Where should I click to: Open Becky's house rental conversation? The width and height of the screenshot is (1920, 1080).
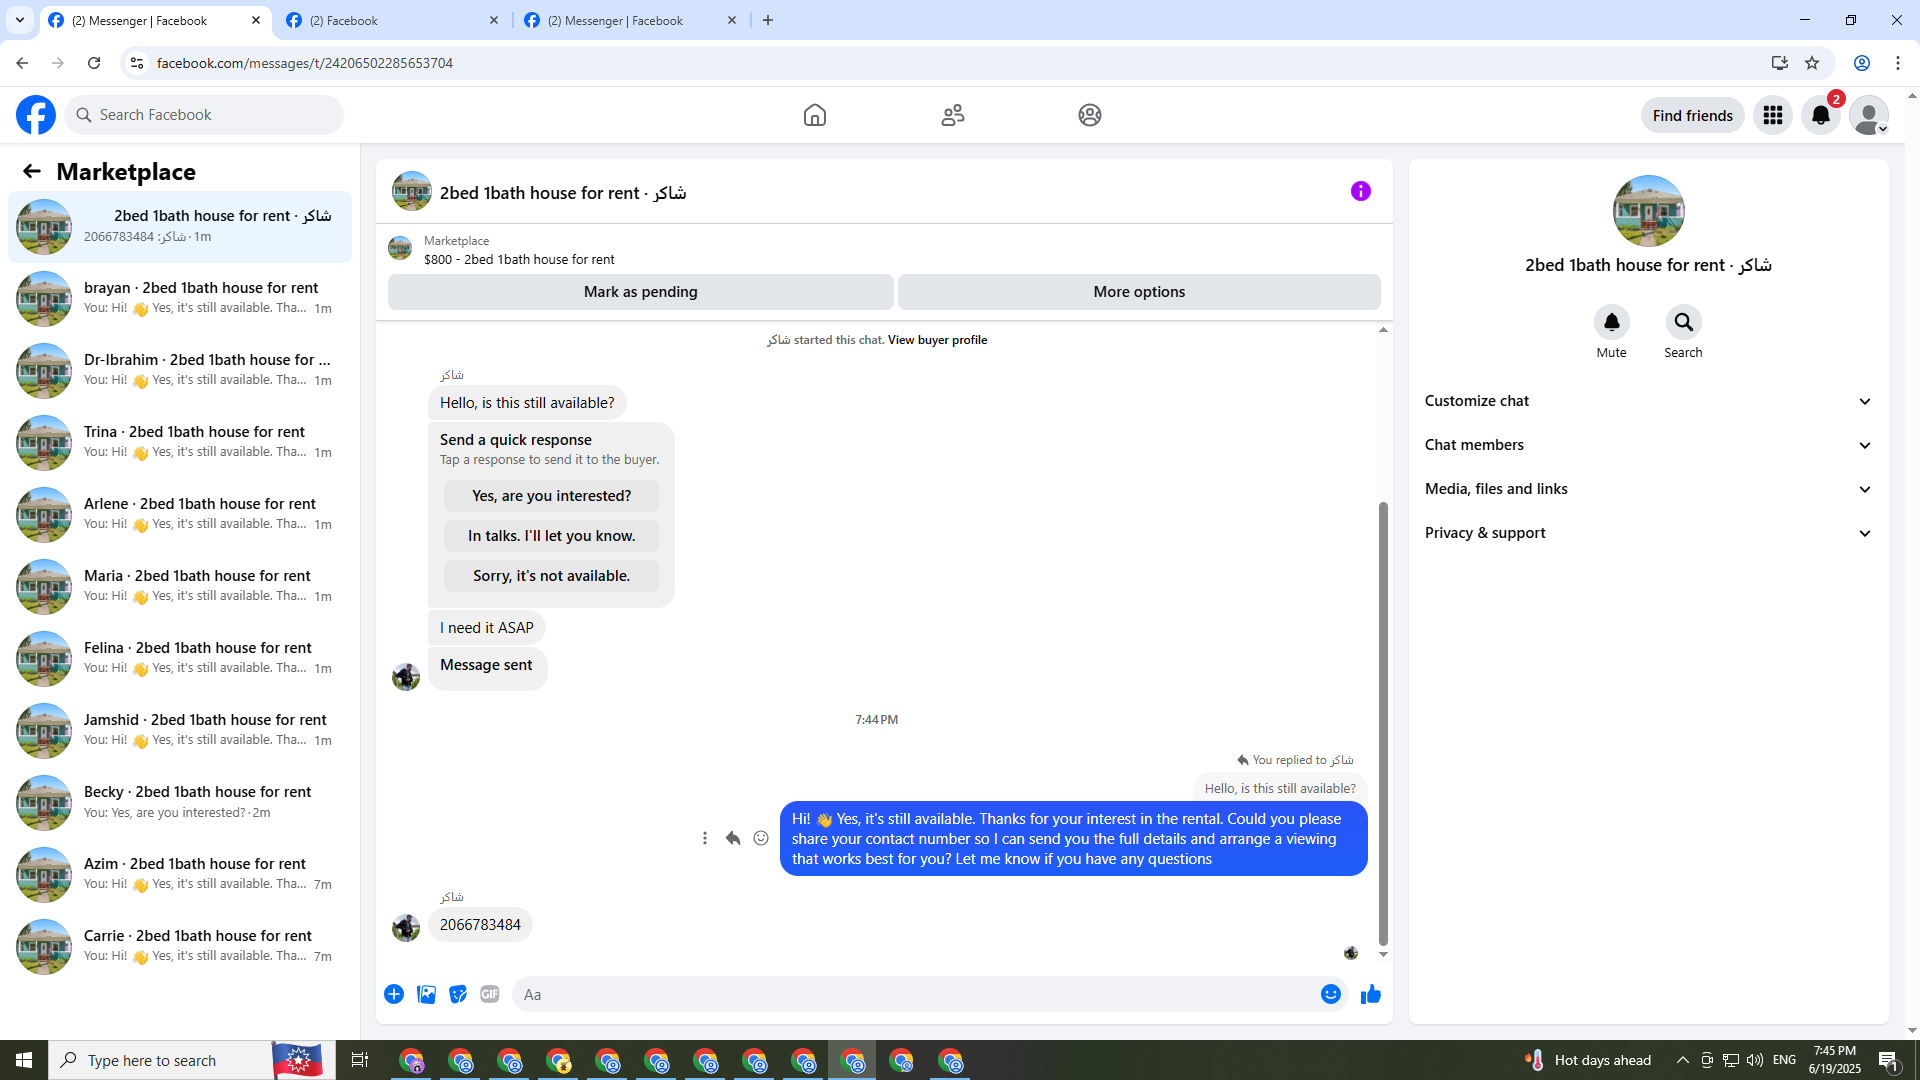pyautogui.click(x=180, y=802)
